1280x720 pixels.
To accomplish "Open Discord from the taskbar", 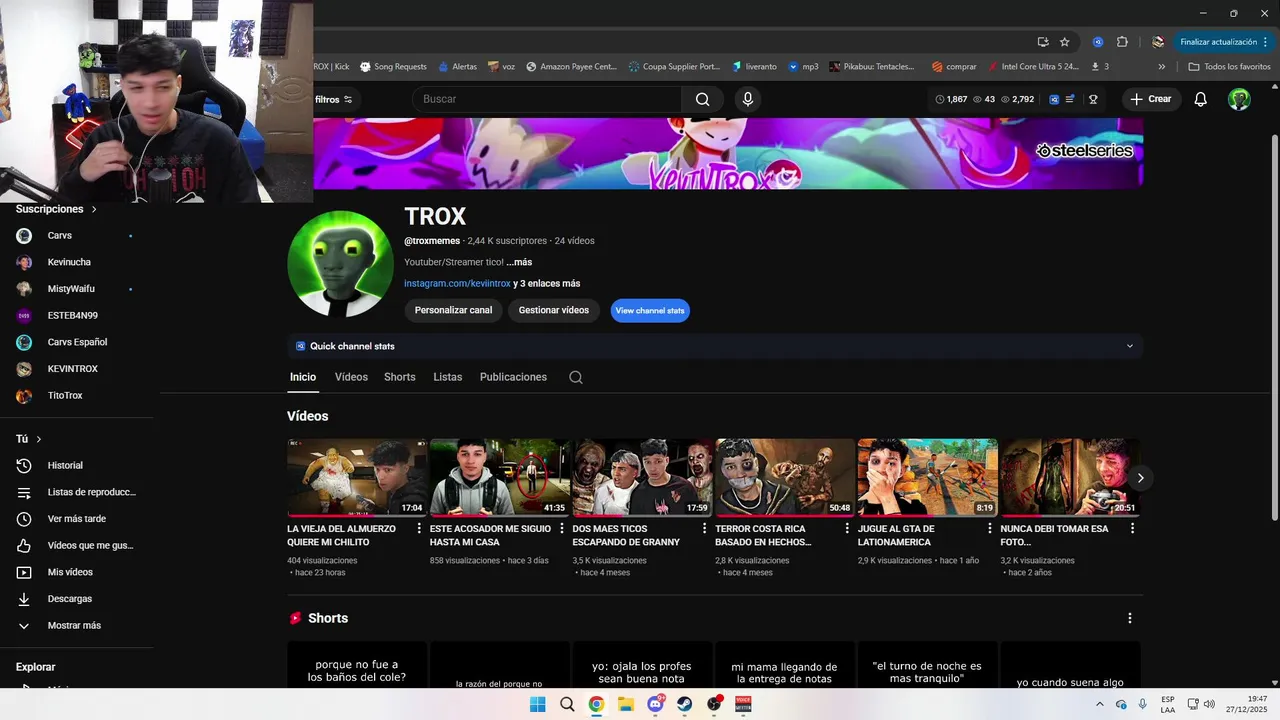I will click(655, 704).
